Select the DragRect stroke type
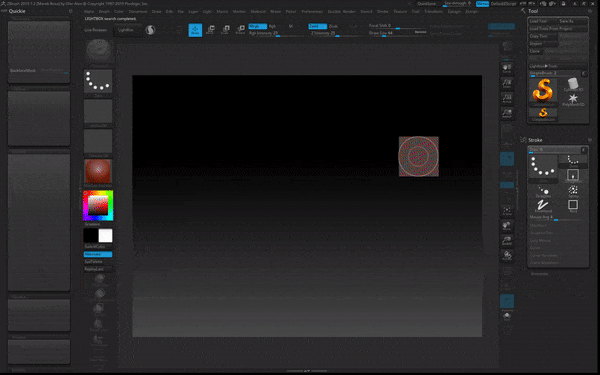Screen dimensions: 600x375 [x=573, y=176]
